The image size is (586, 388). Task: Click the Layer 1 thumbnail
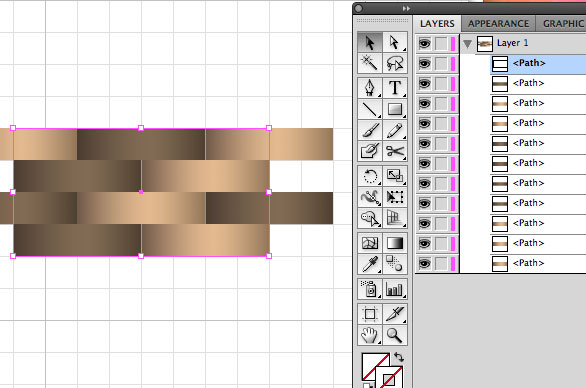point(485,44)
